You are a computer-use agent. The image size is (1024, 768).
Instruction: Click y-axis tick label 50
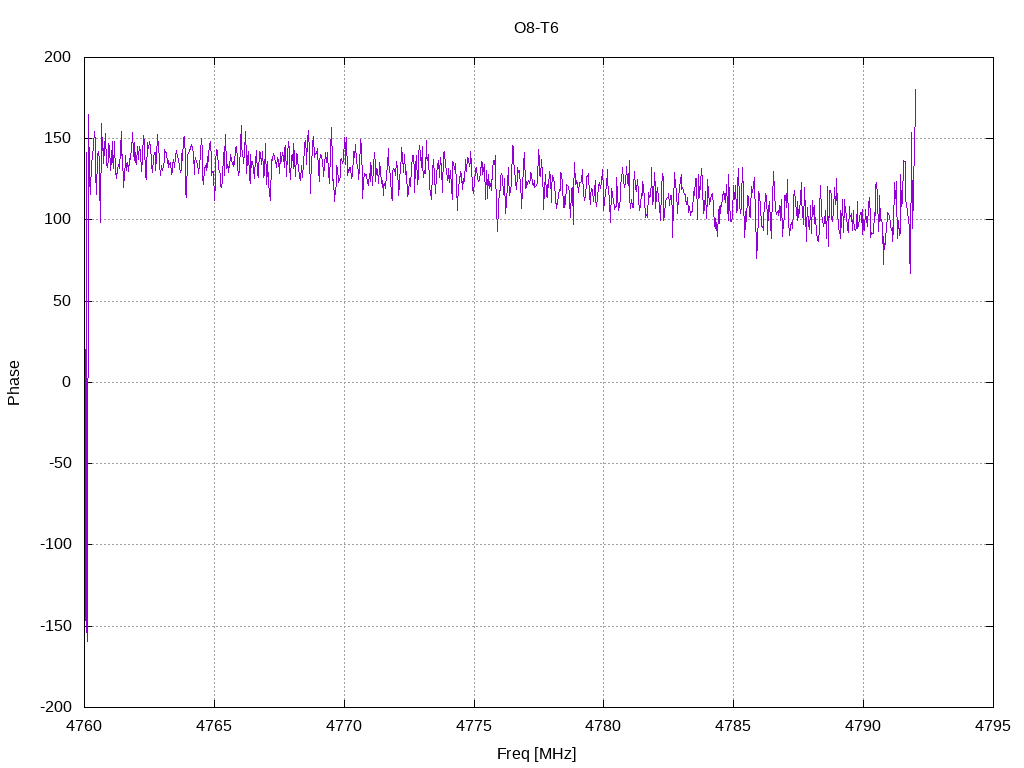(x=62, y=301)
